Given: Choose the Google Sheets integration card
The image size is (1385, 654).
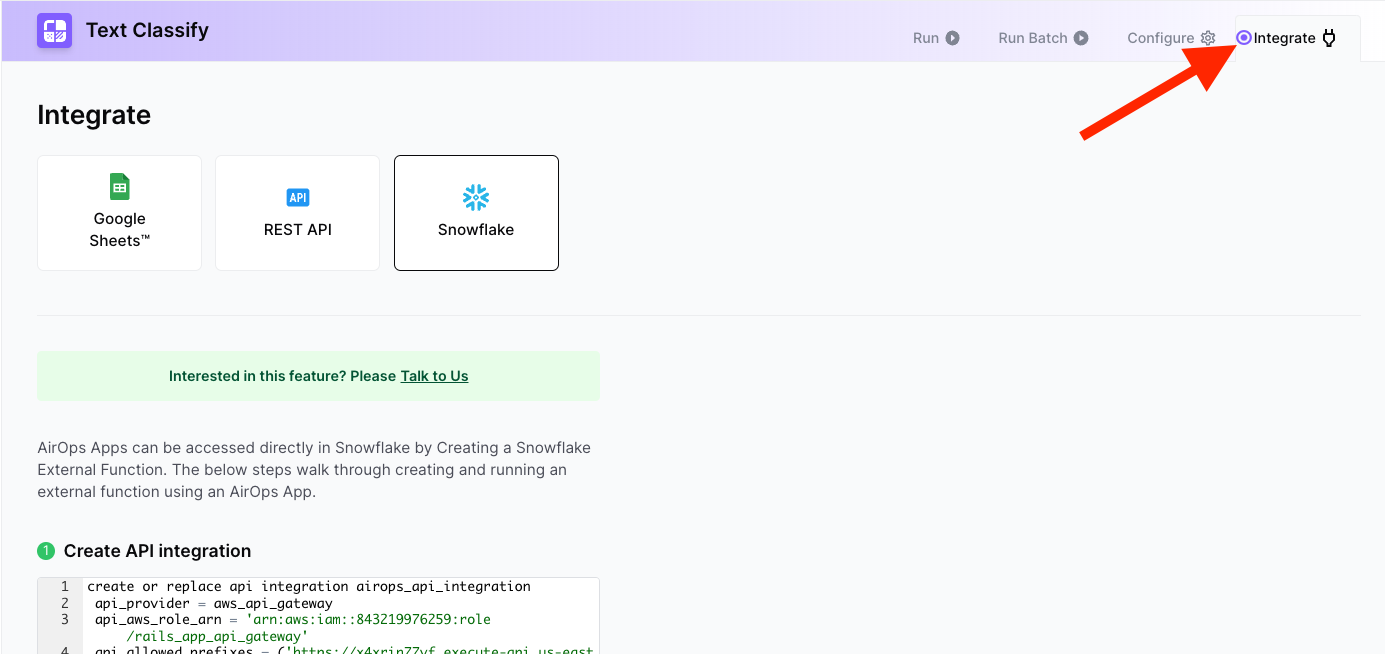Looking at the screenshot, I should coord(120,213).
